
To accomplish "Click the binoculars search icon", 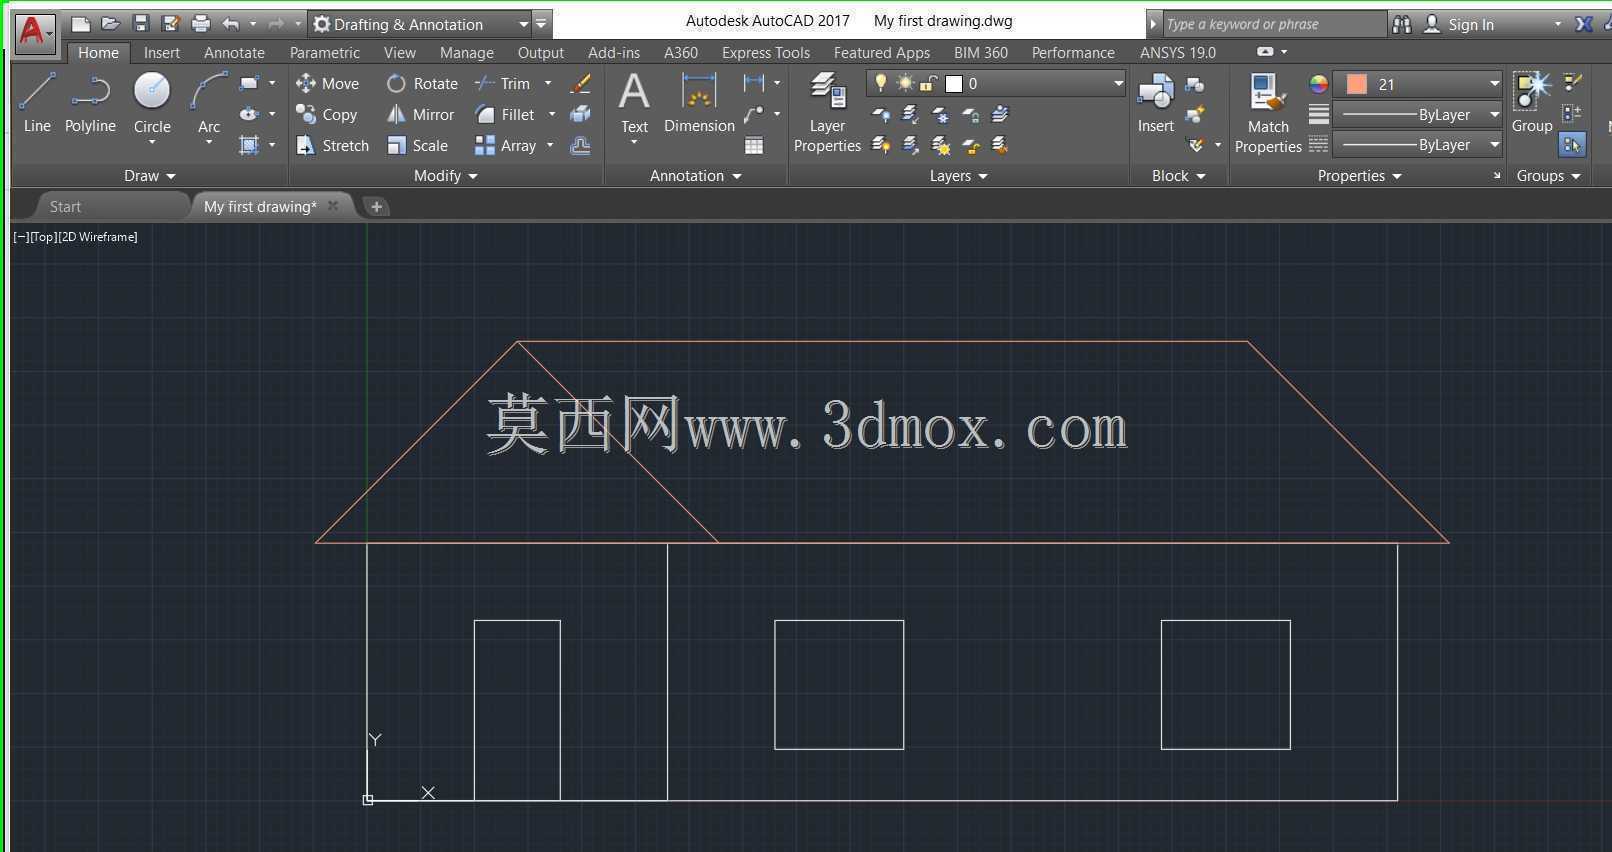I will click(1402, 24).
